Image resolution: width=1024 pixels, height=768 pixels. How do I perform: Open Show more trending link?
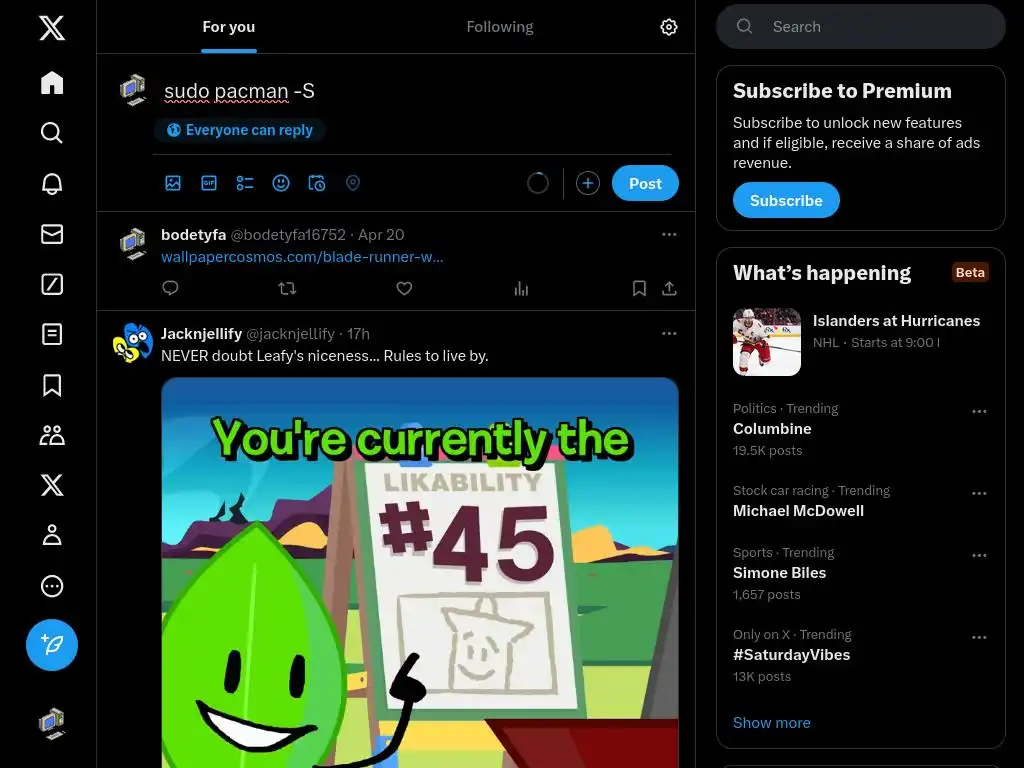coord(771,722)
